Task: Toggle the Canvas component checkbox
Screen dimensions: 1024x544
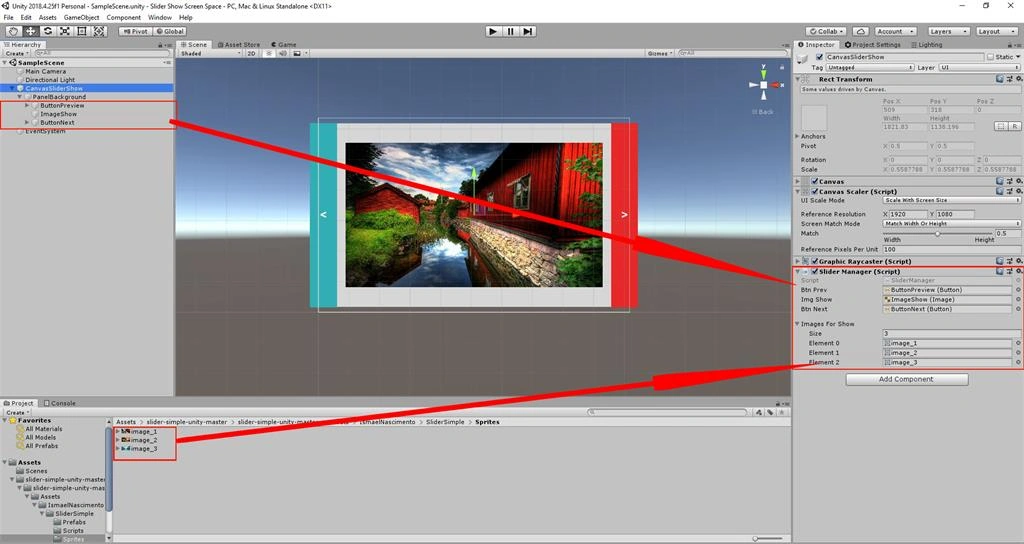Action: [x=814, y=182]
